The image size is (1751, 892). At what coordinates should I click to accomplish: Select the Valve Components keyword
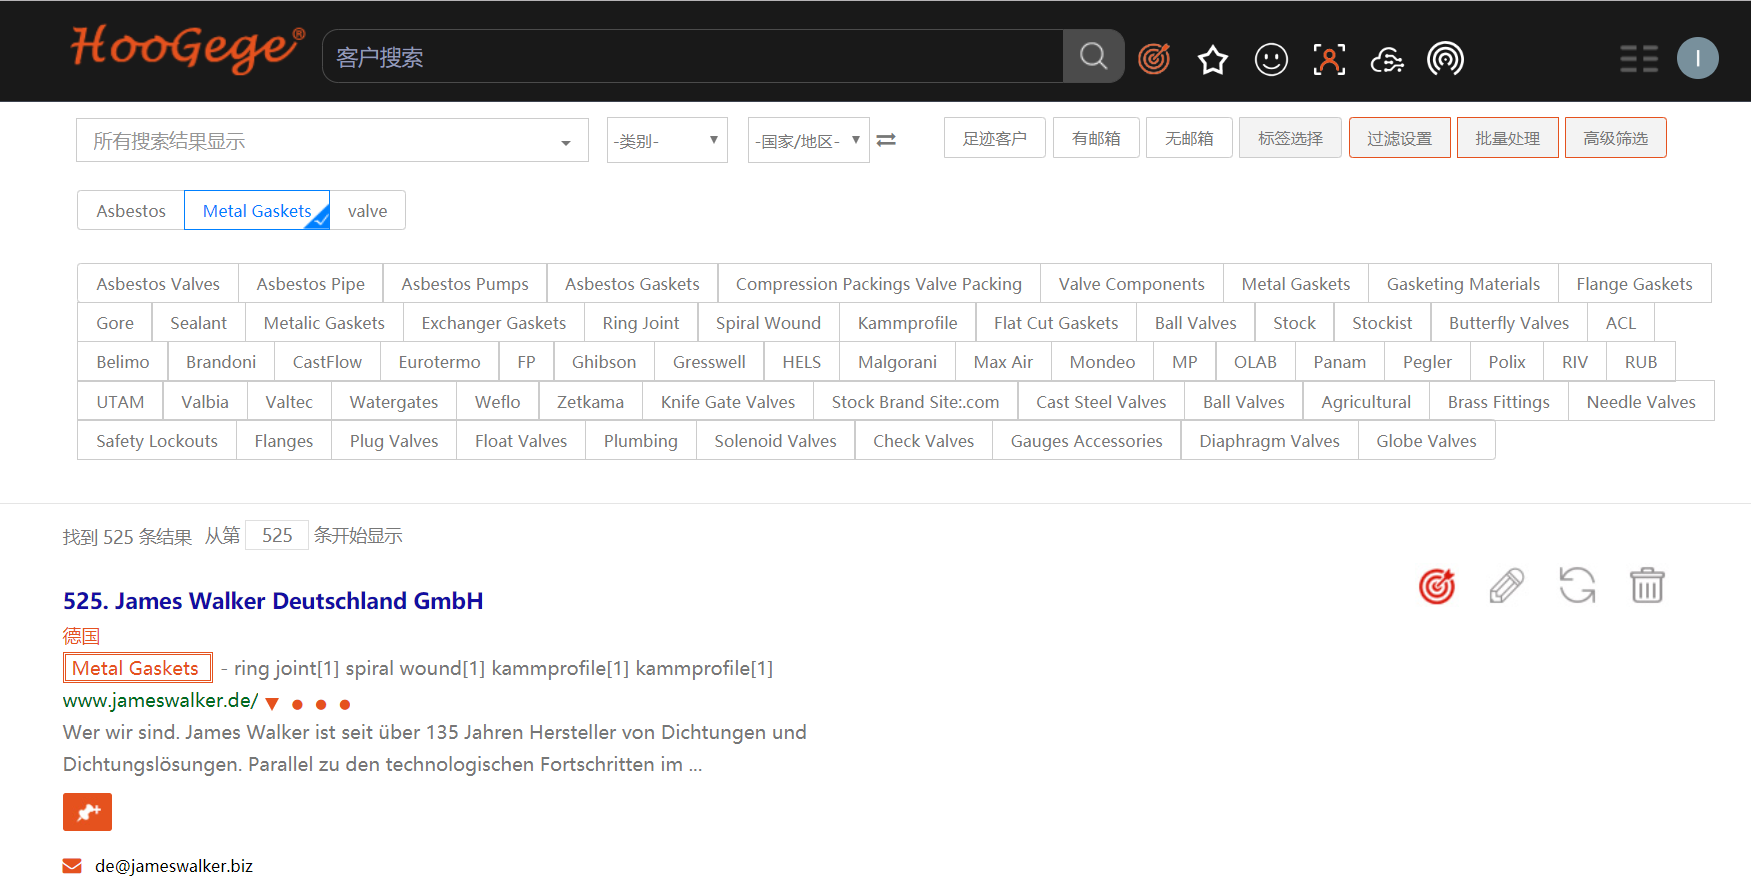click(x=1132, y=284)
